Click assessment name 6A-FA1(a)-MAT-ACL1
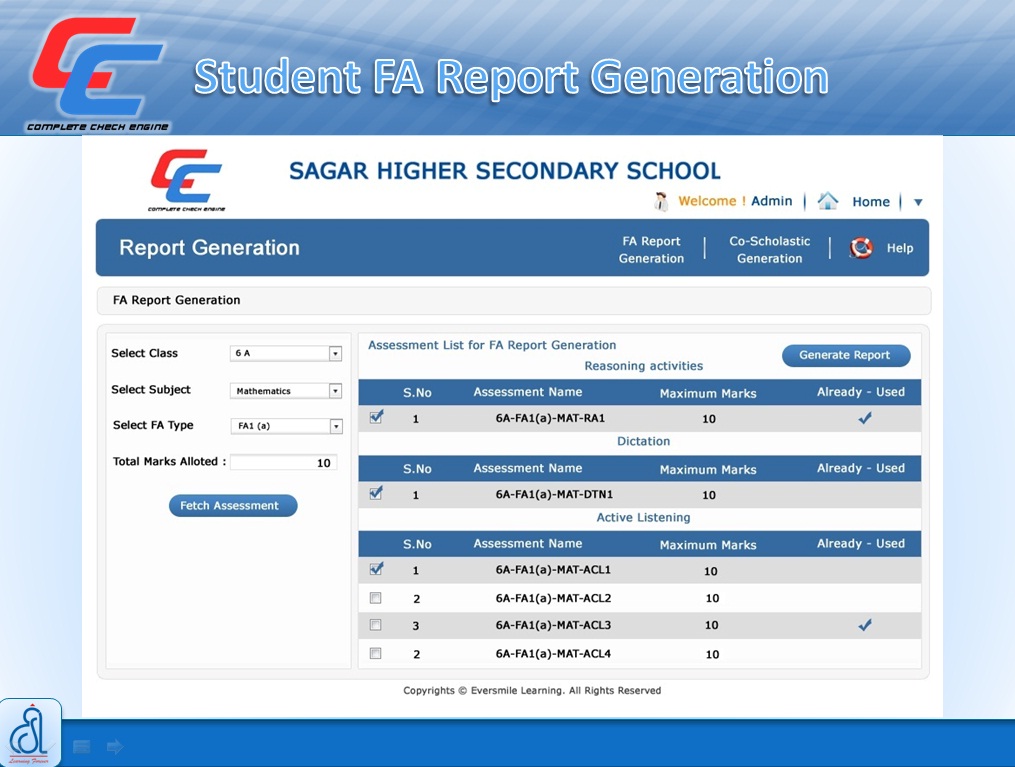This screenshot has height=767, width=1015. click(x=553, y=570)
